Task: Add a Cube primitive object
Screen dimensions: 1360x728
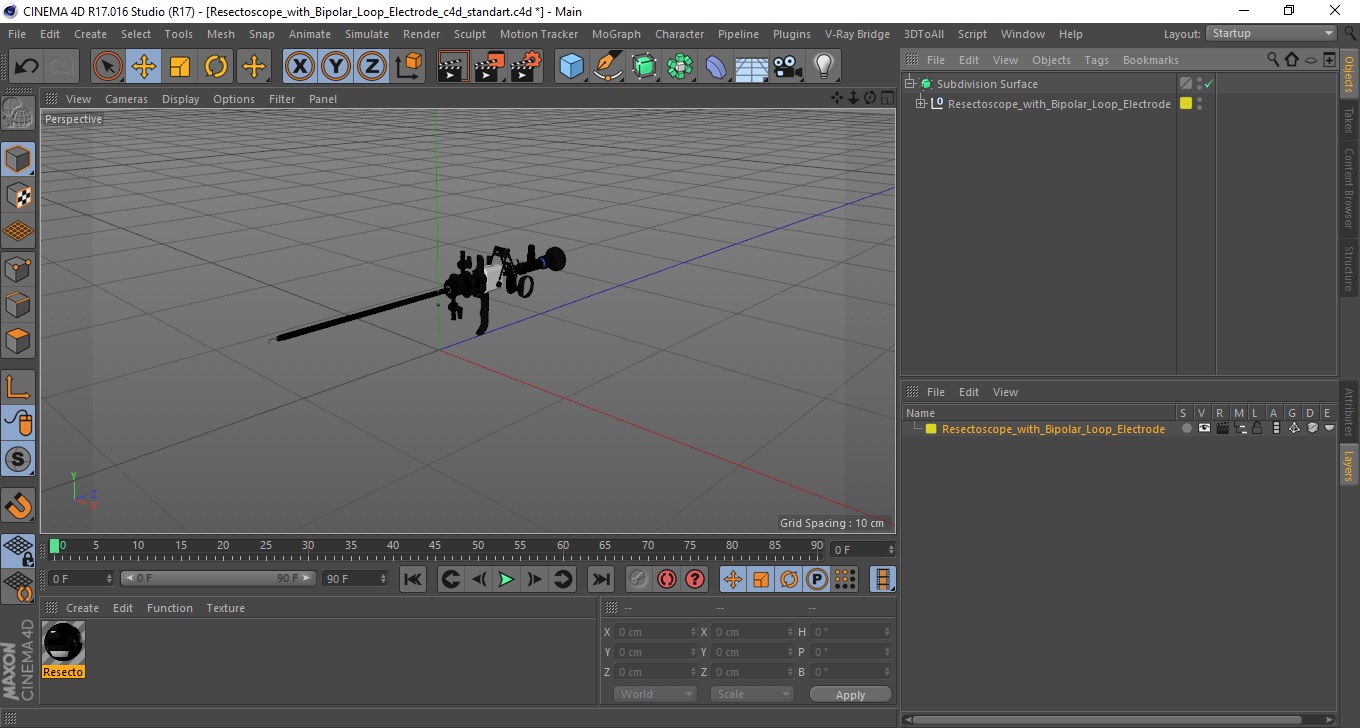Action: [x=571, y=67]
